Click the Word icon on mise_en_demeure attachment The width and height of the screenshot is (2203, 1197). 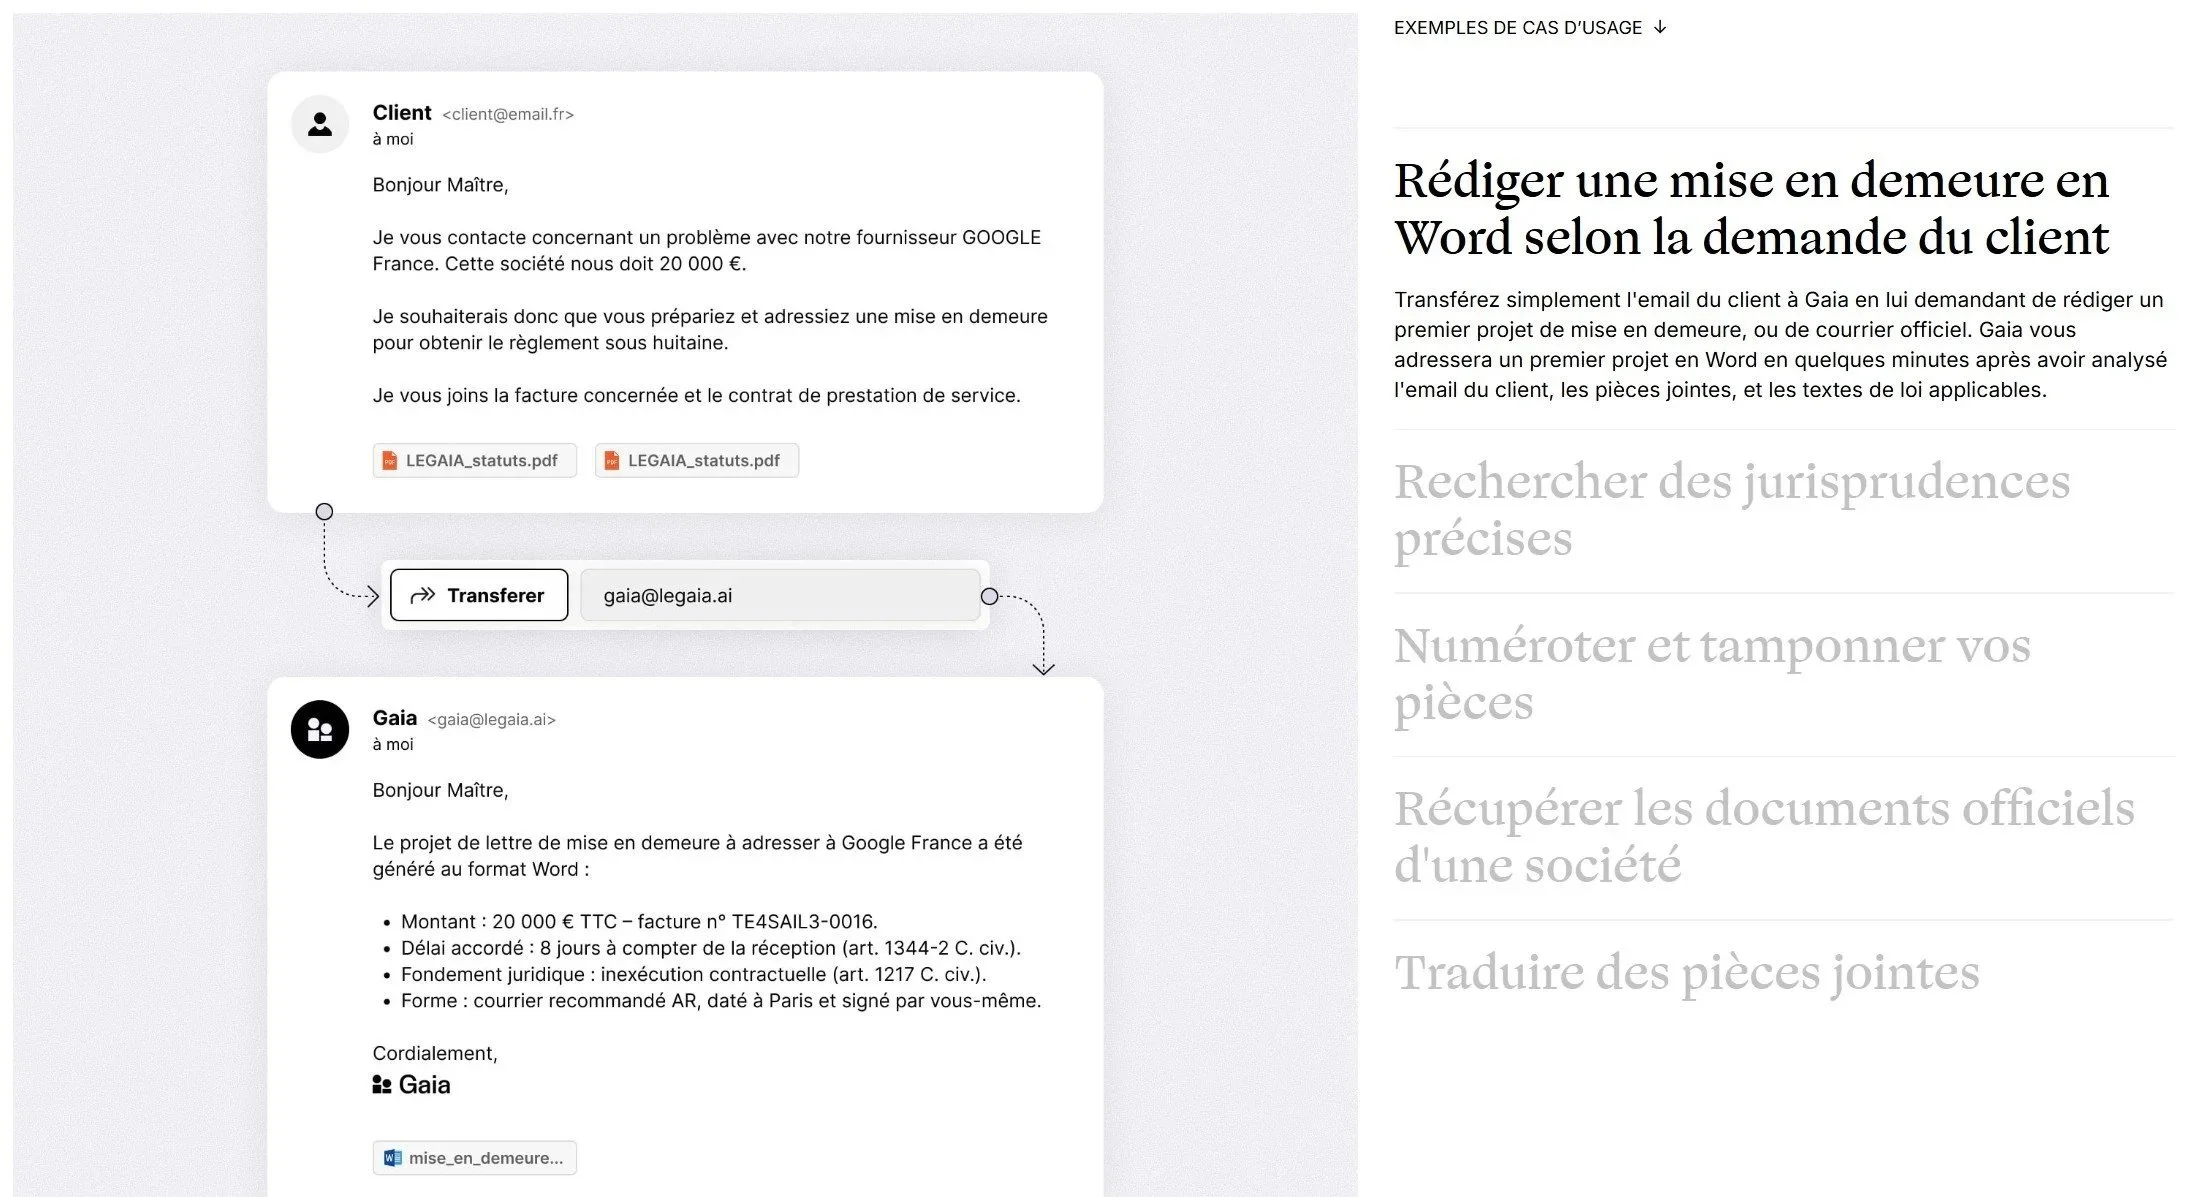(393, 1158)
